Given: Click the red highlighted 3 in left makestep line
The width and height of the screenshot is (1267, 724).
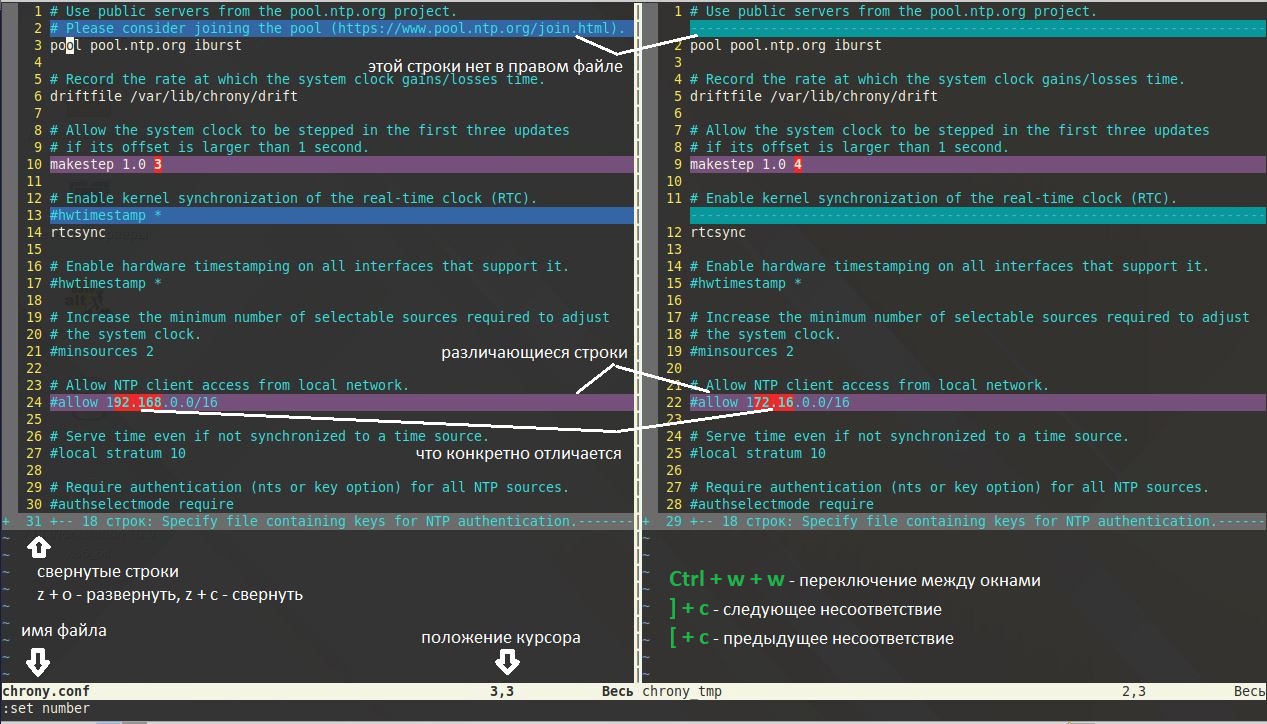Looking at the screenshot, I should pos(158,164).
